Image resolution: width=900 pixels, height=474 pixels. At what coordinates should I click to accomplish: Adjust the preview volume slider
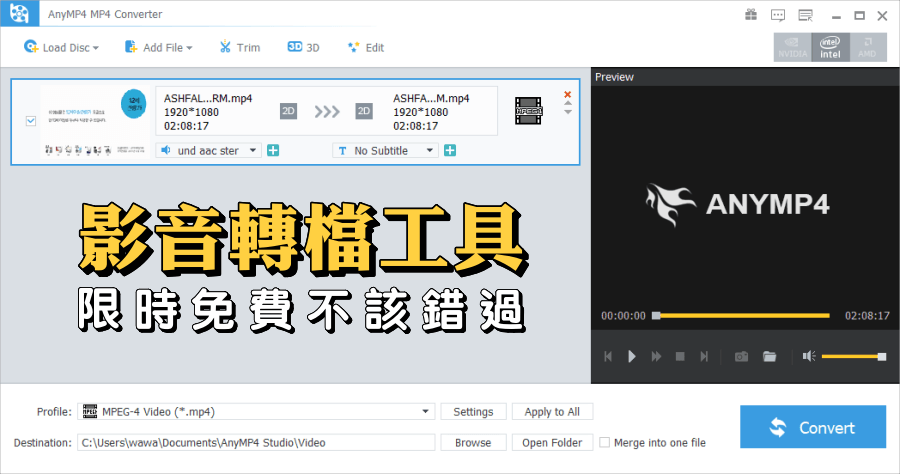click(x=854, y=357)
